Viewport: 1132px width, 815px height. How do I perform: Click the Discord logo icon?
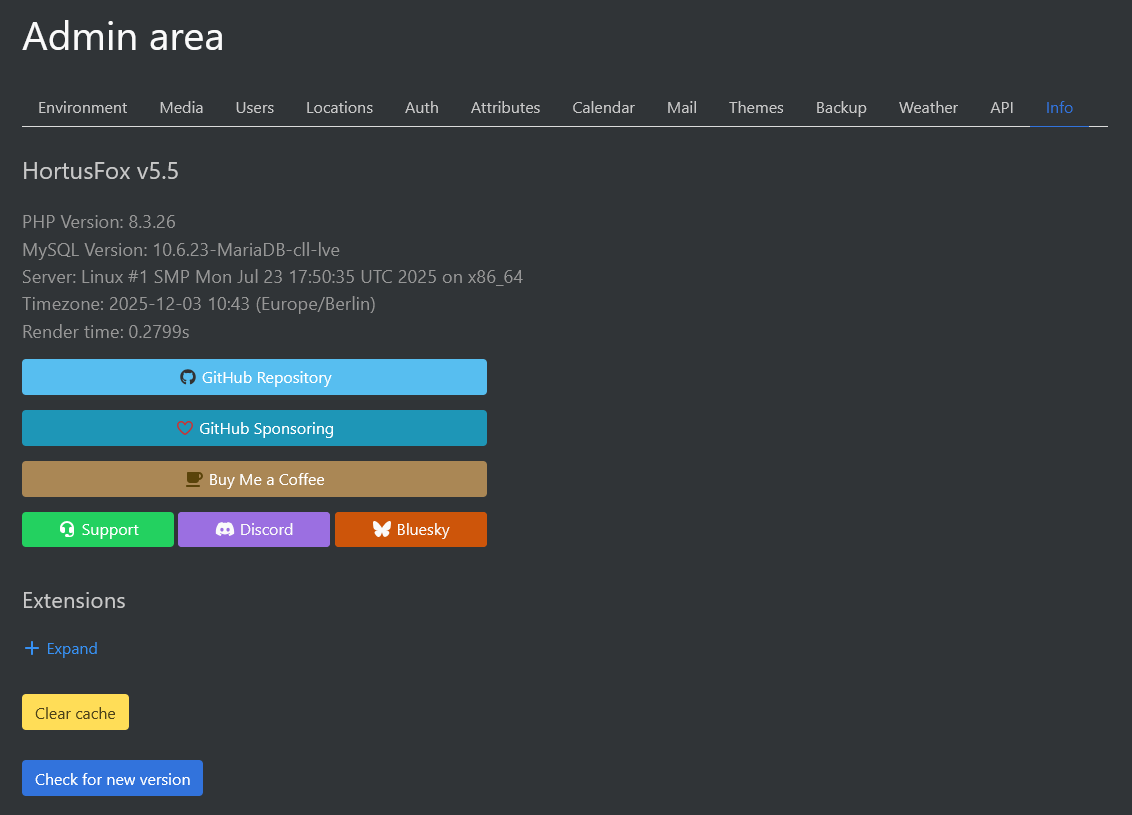[227, 529]
